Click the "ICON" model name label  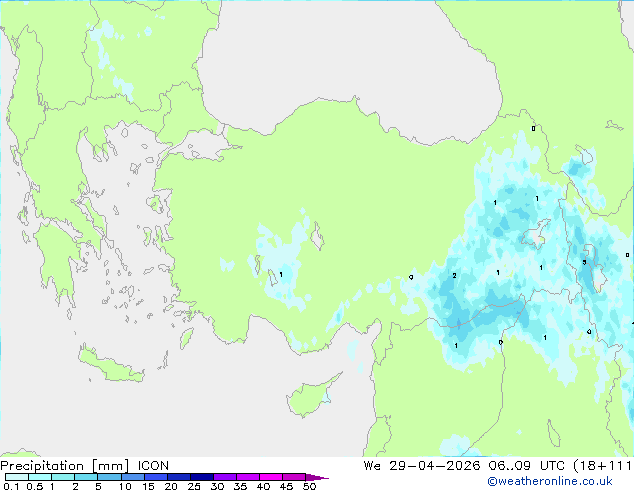pos(153,466)
